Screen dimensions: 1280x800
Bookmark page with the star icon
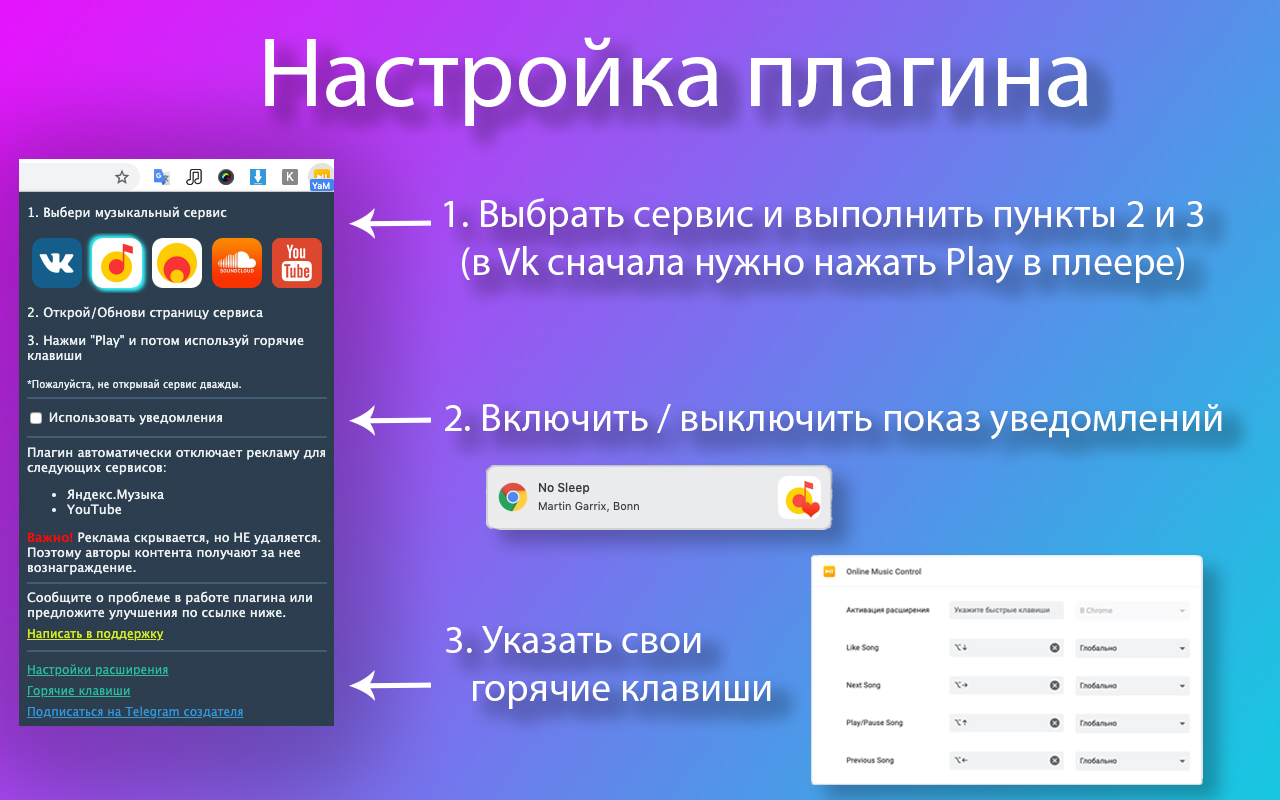pyautogui.click(x=122, y=177)
